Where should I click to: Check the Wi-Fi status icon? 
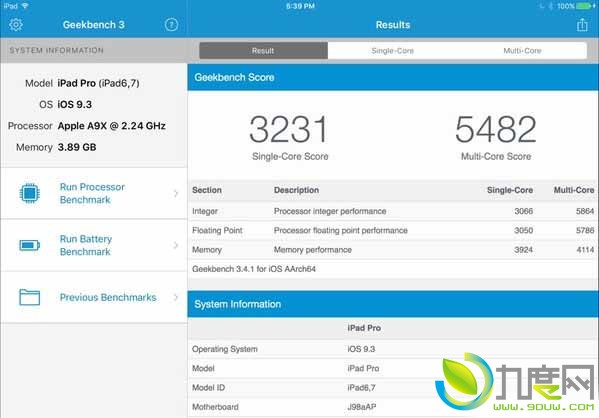tap(25, 6)
